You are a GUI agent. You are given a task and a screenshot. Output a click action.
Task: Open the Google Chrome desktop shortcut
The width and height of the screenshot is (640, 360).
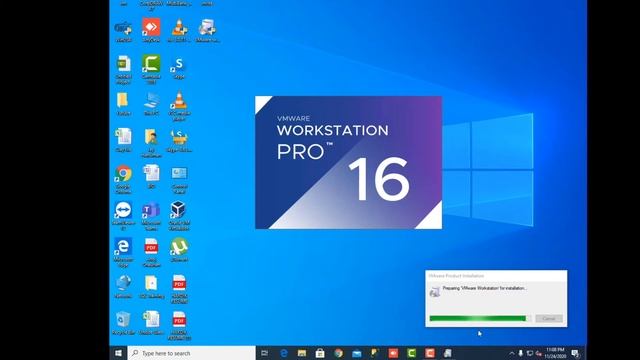[123, 179]
